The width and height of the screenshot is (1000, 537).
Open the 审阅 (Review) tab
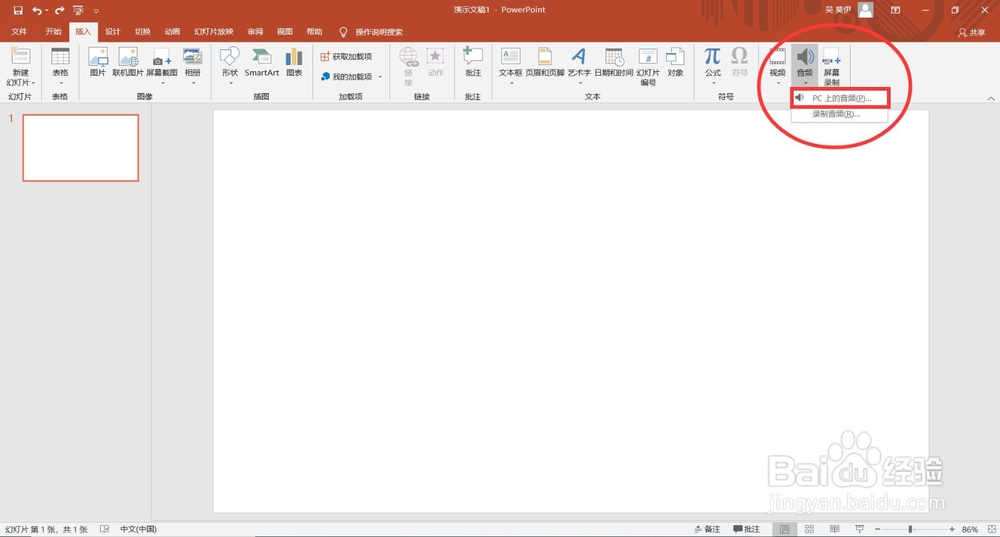[255, 31]
